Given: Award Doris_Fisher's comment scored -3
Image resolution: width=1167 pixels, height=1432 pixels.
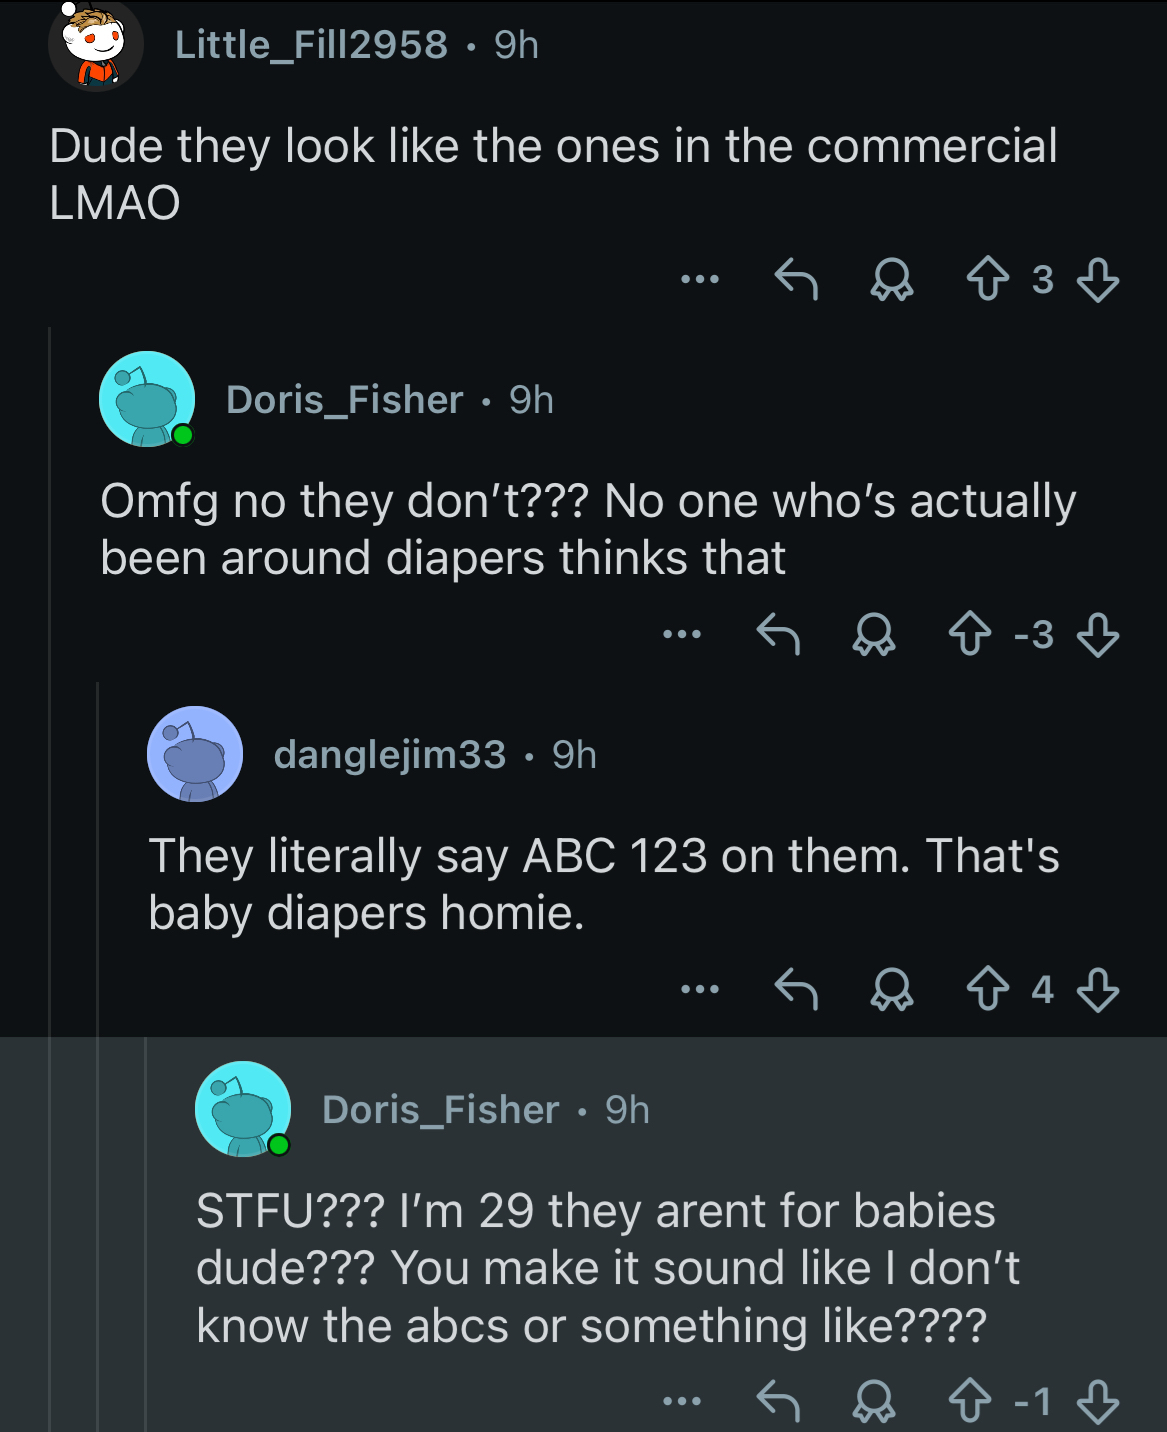Looking at the screenshot, I should point(873,634).
